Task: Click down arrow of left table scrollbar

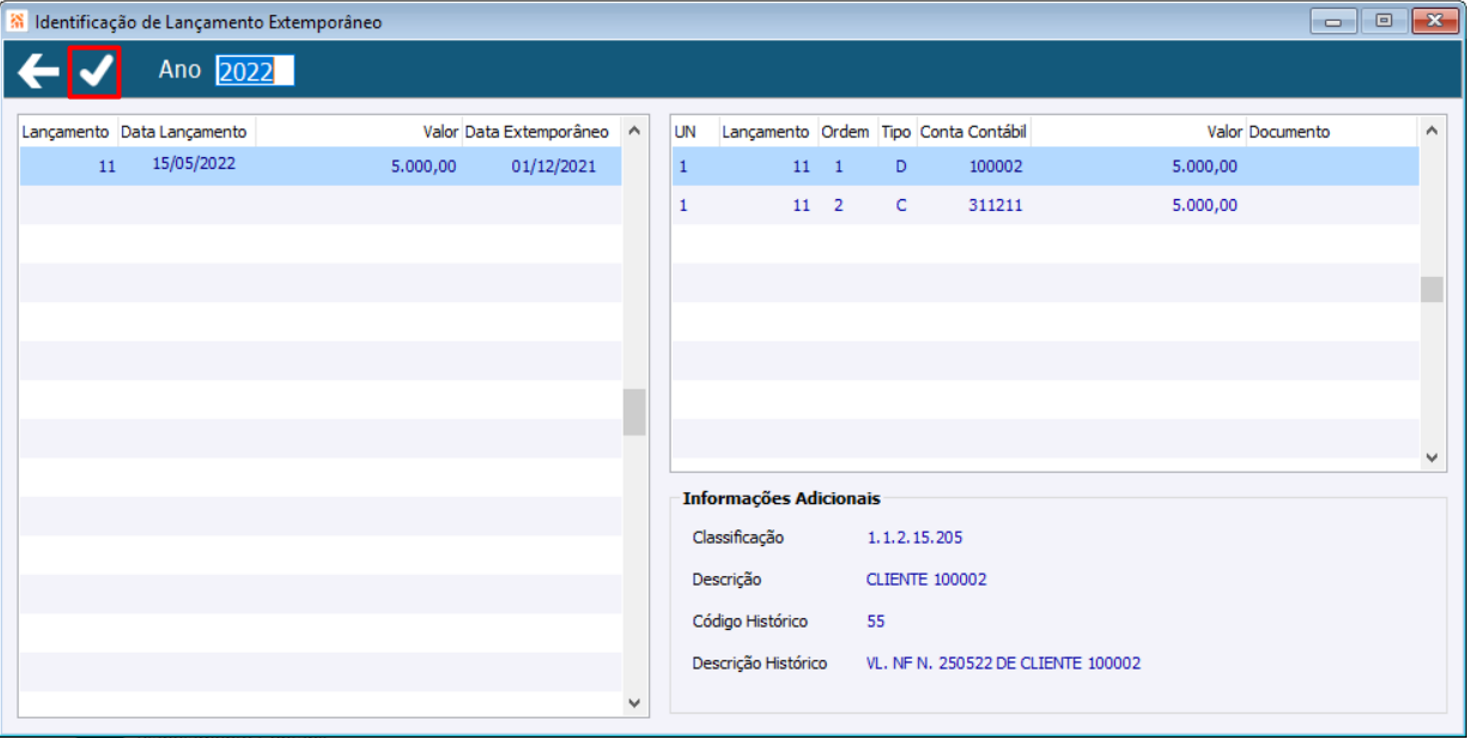Action: click(x=634, y=703)
